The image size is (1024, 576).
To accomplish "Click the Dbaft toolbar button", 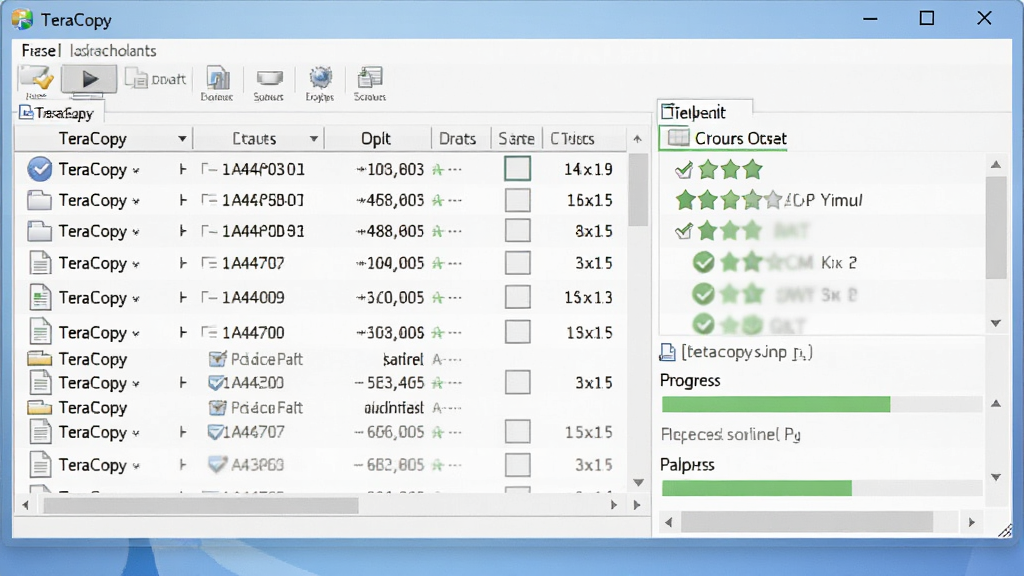I will [x=155, y=80].
